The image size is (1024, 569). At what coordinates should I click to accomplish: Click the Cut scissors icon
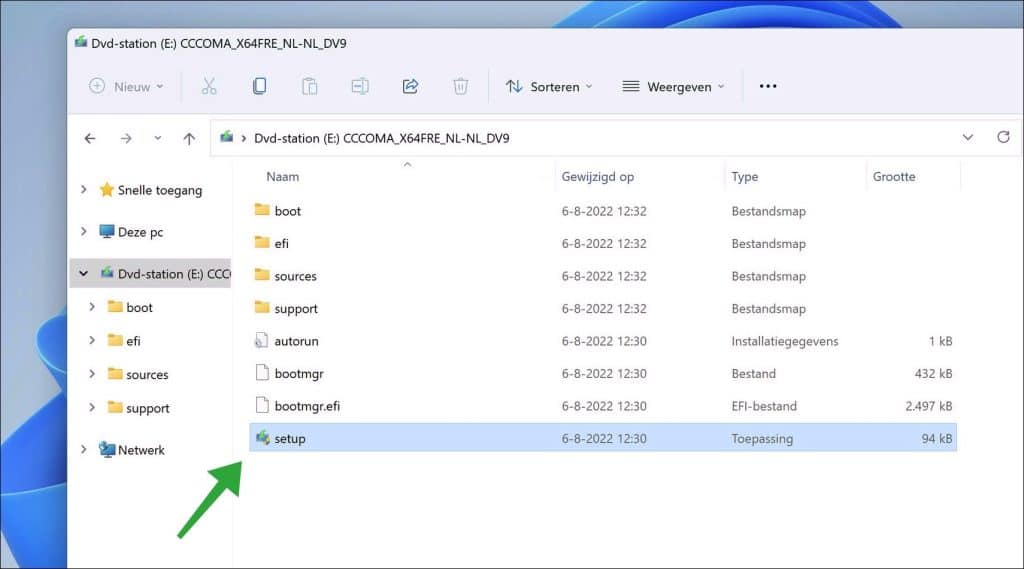[x=209, y=86]
